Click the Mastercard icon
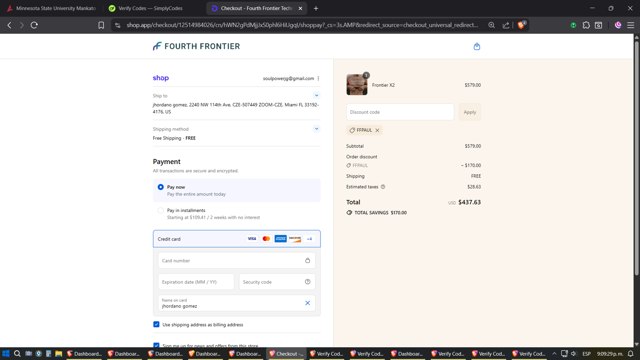Viewport: 640px width, 360px height. pyautogui.click(x=266, y=239)
